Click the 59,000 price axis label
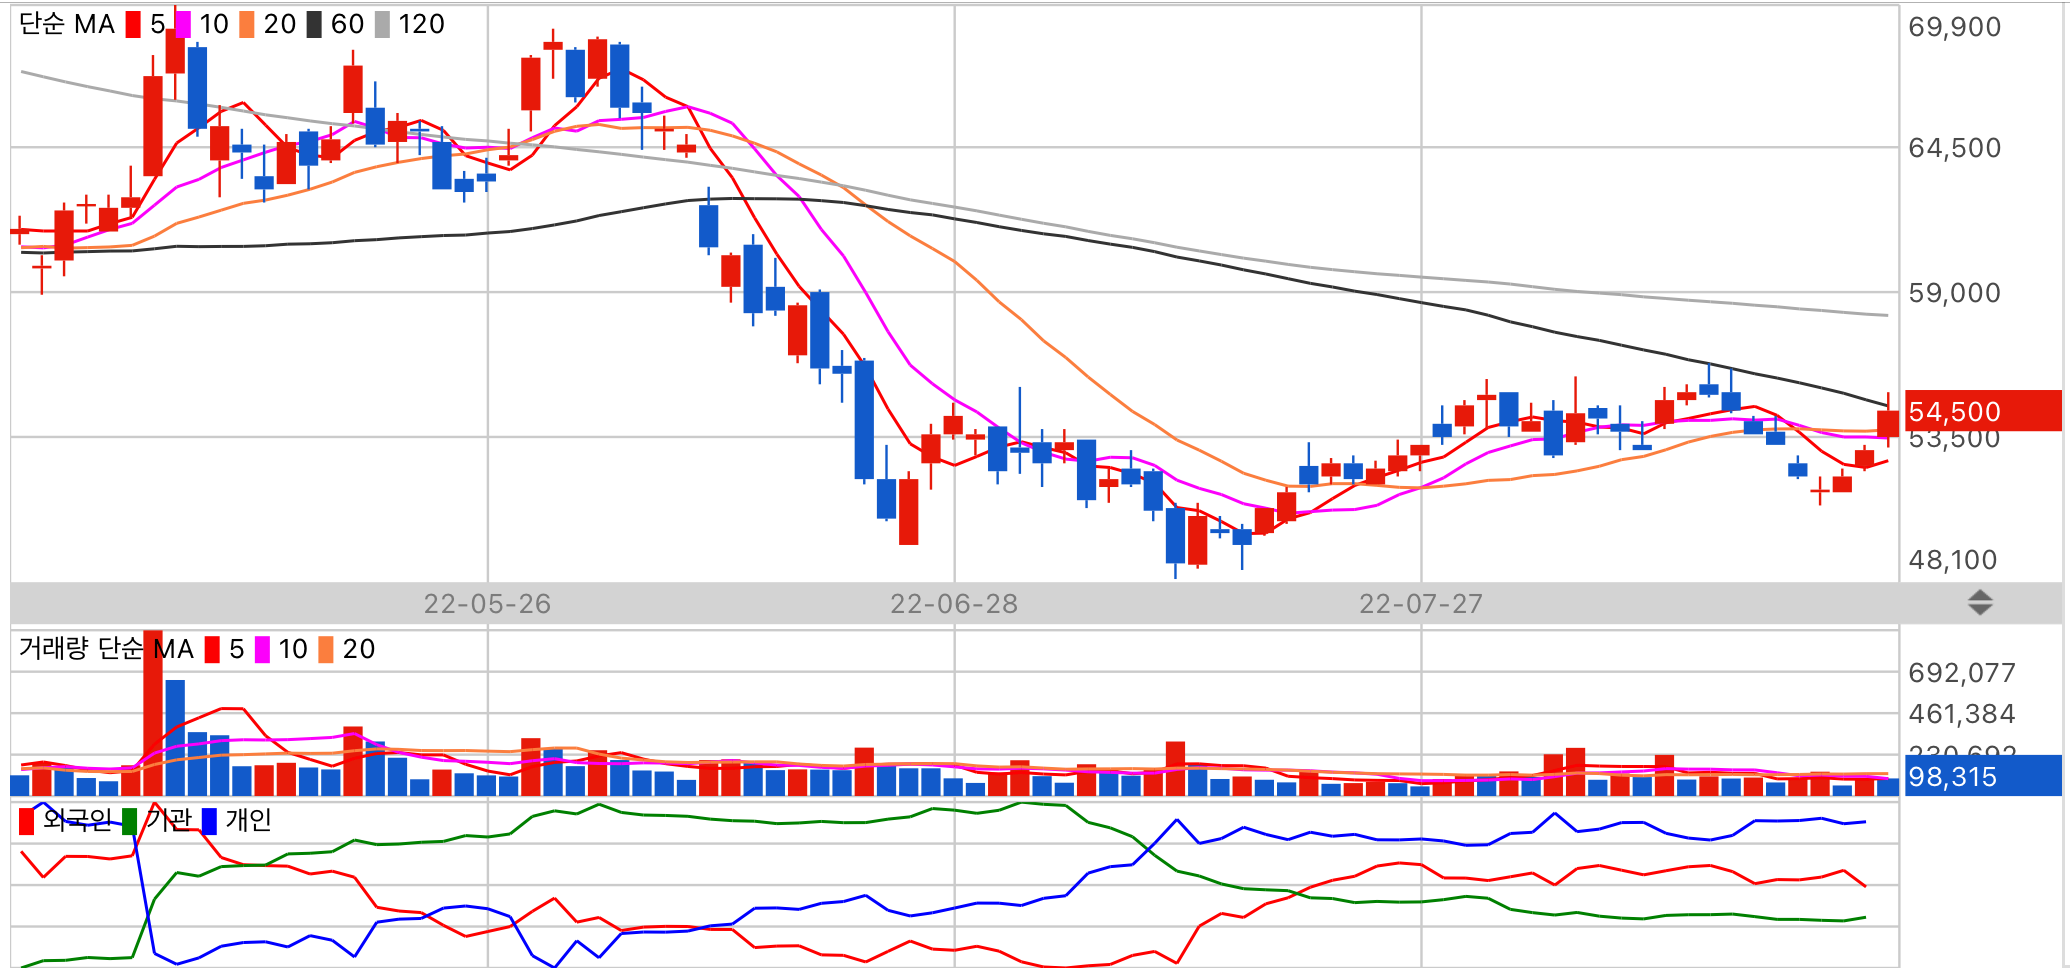This screenshot has height=976, width=2070. coord(1954,293)
